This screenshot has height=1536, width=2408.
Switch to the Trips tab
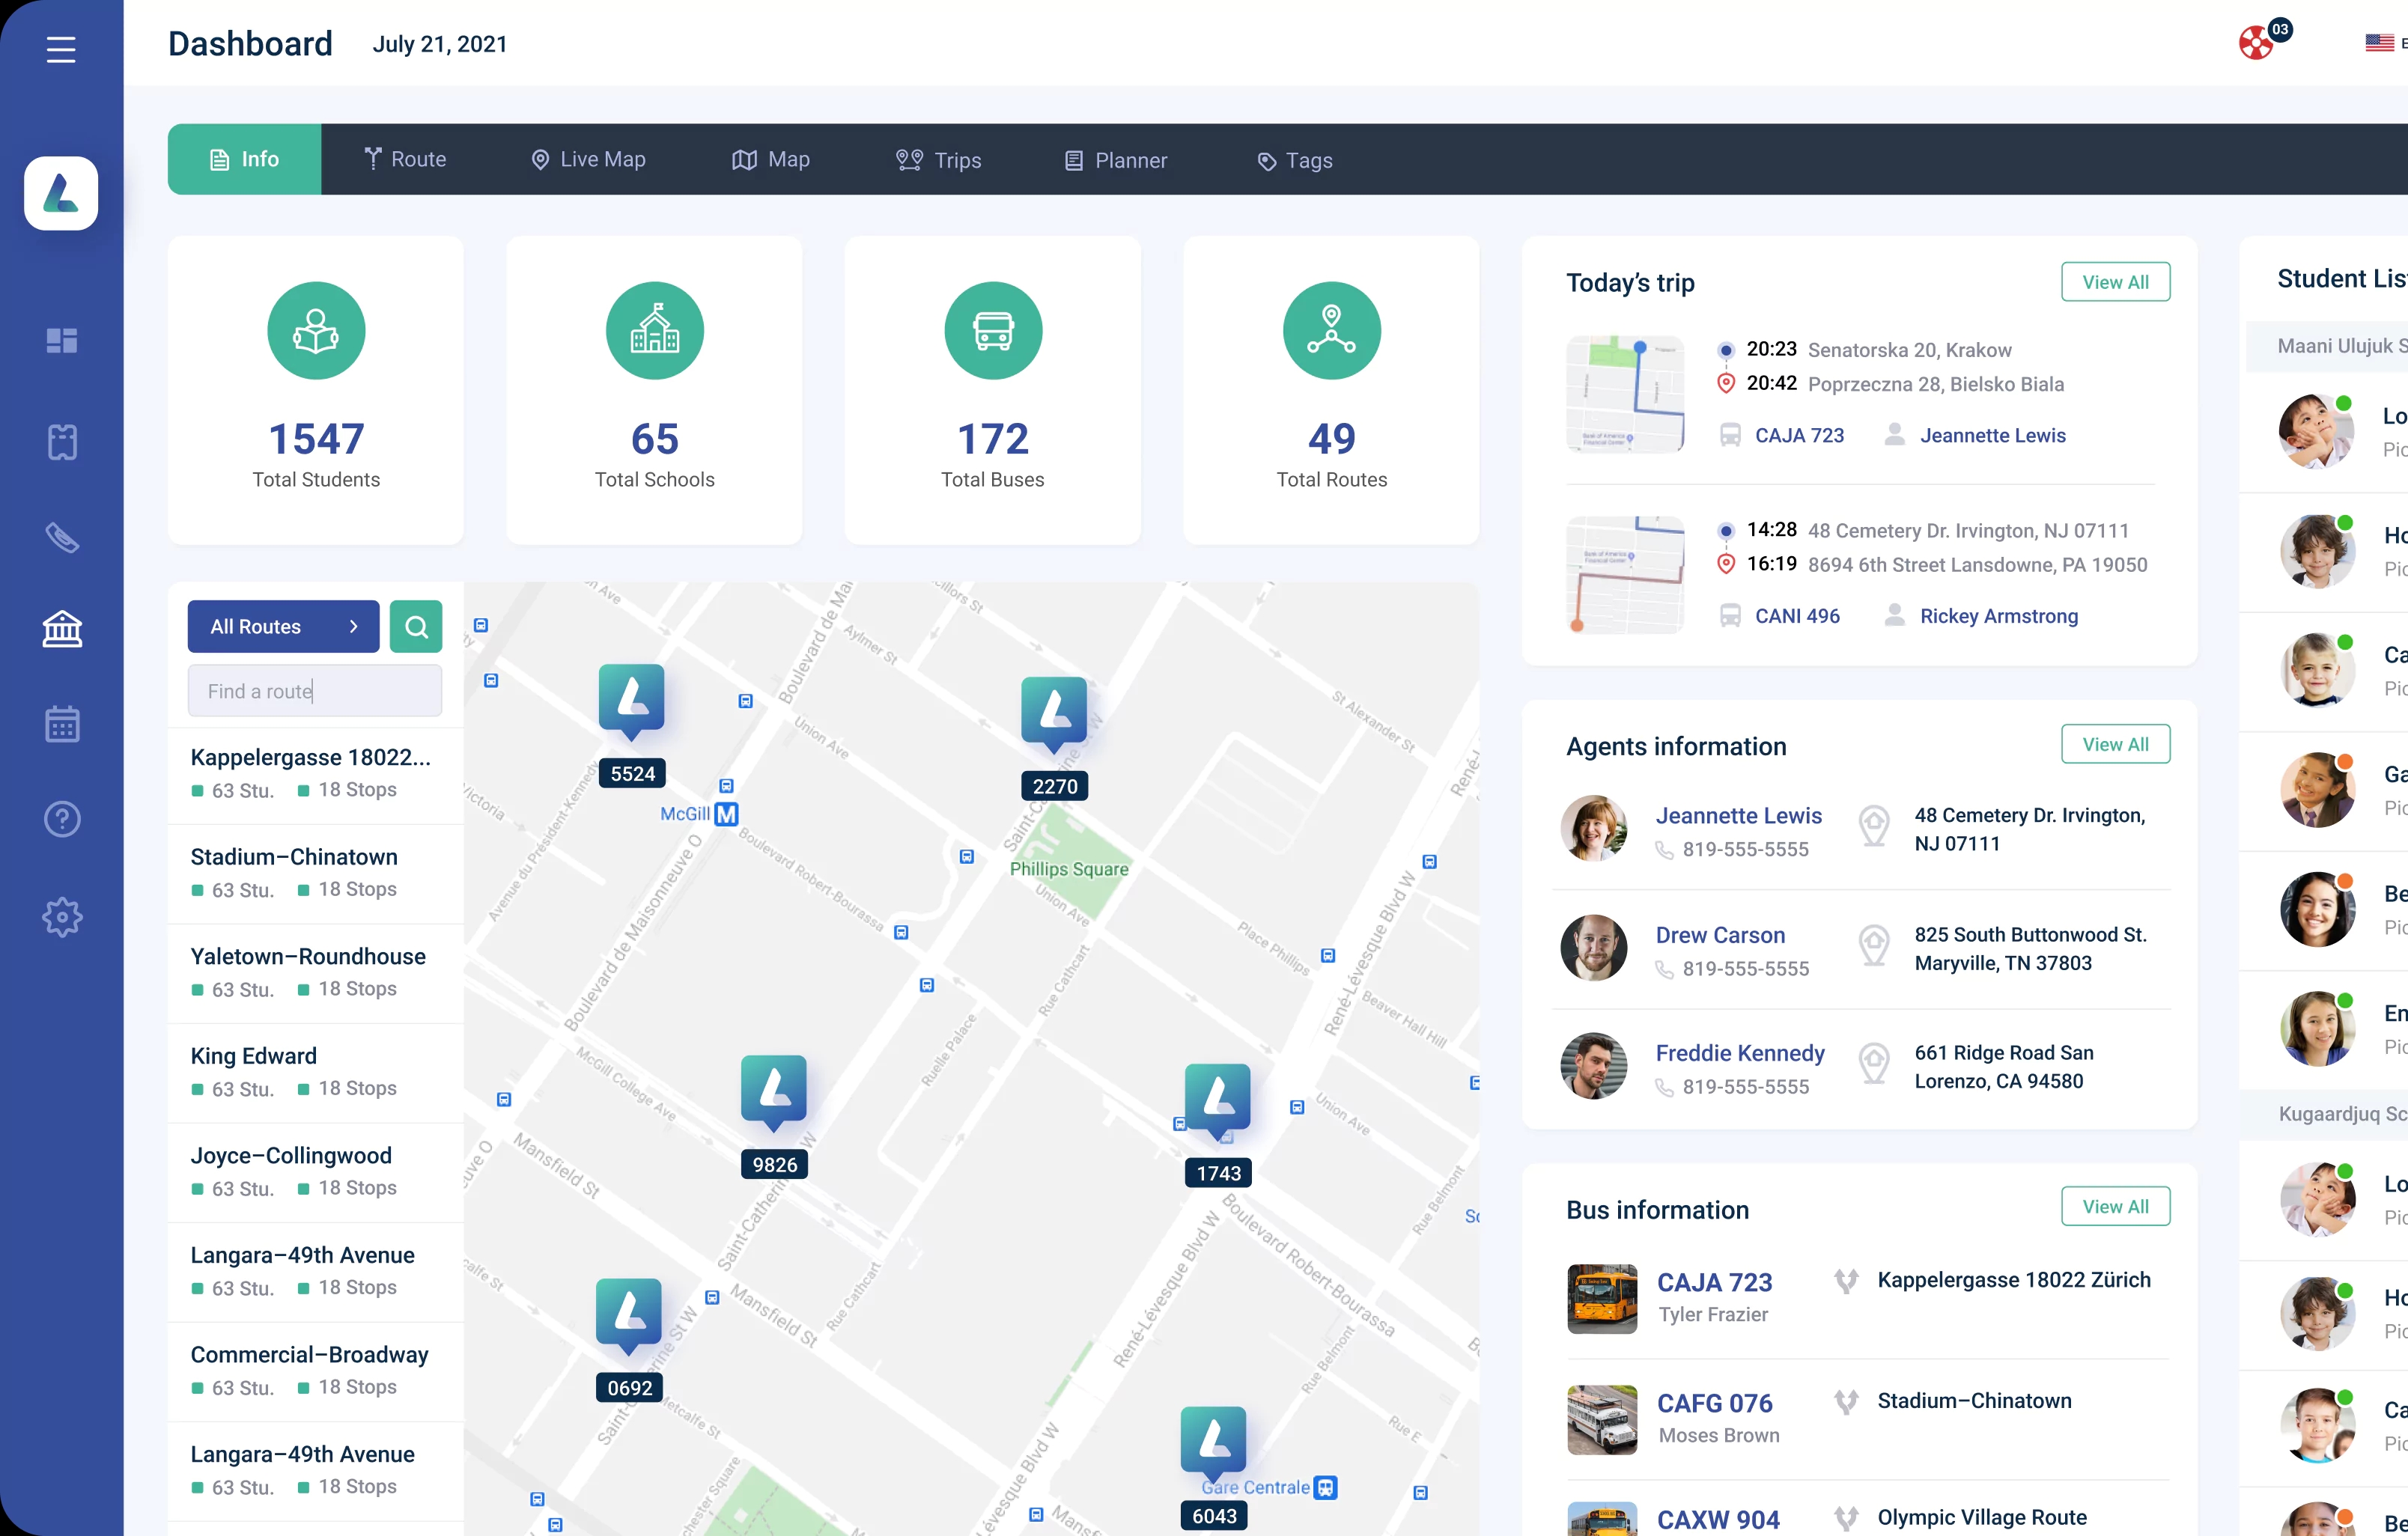[939, 160]
